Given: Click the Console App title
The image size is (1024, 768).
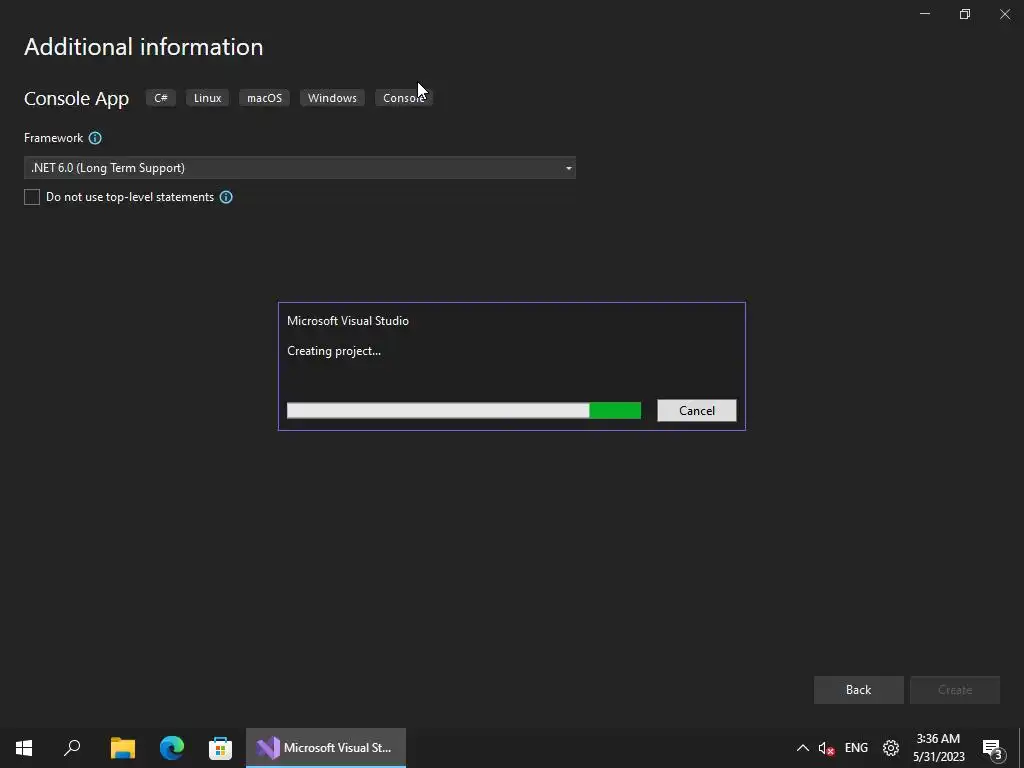Looking at the screenshot, I should (x=76, y=99).
